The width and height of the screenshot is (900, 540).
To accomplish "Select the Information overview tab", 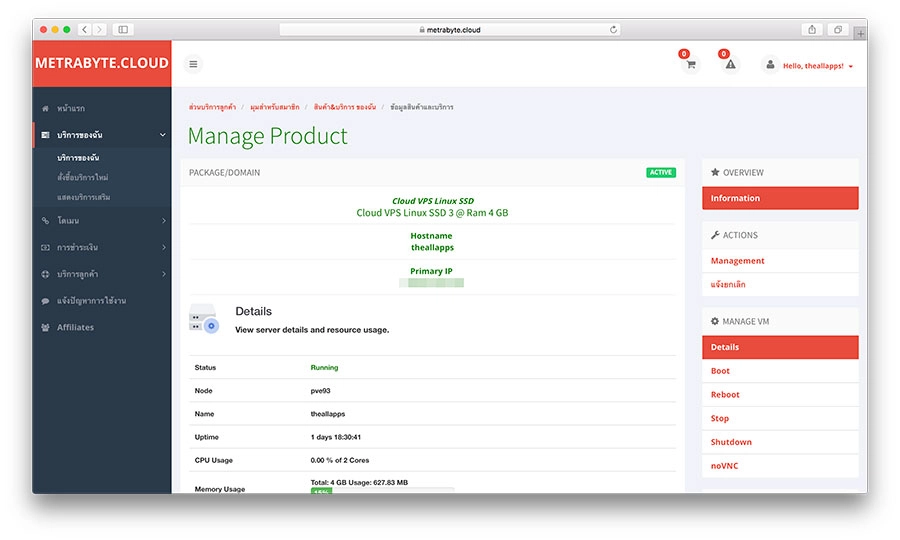I will coord(779,198).
